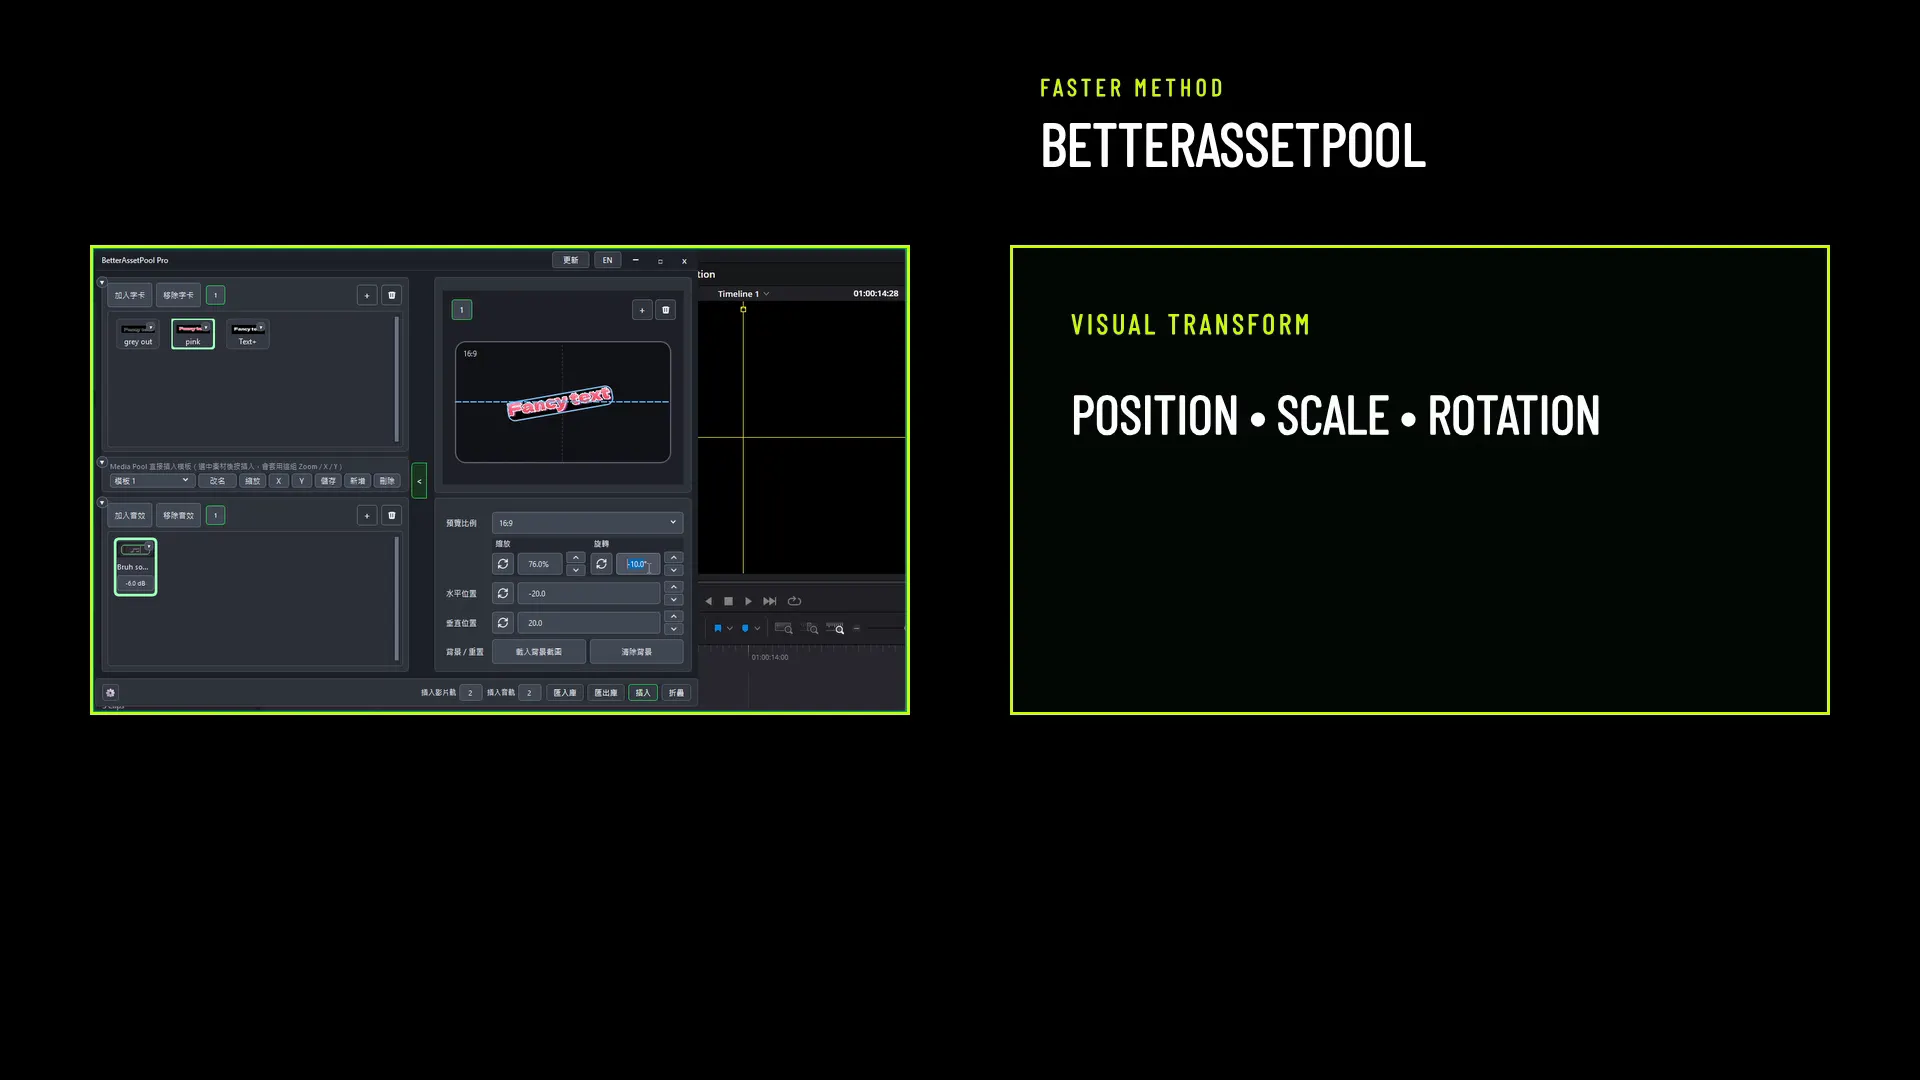Reset the 旋轉 rotation value
Viewport: 1920px width, 1080px height.
[x=601, y=564]
